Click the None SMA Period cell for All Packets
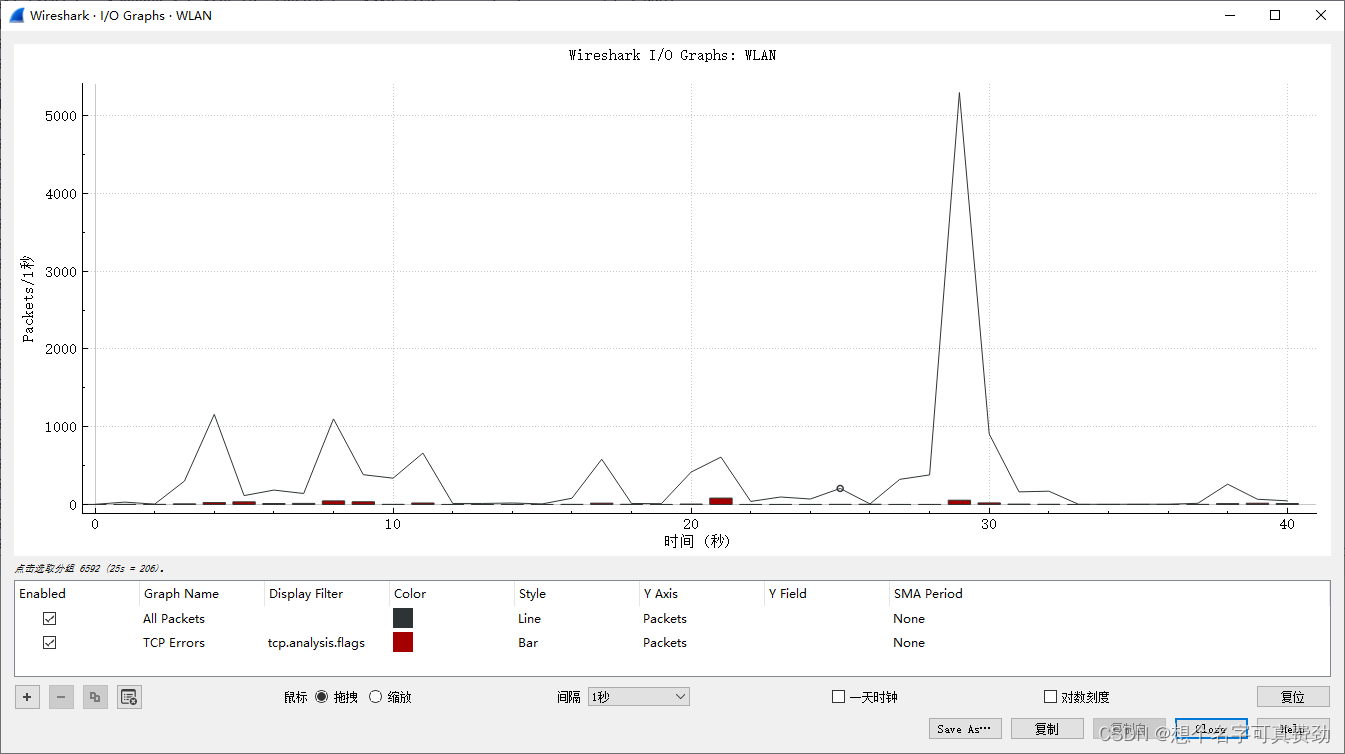Image resolution: width=1345 pixels, height=754 pixels. tap(909, 619)
